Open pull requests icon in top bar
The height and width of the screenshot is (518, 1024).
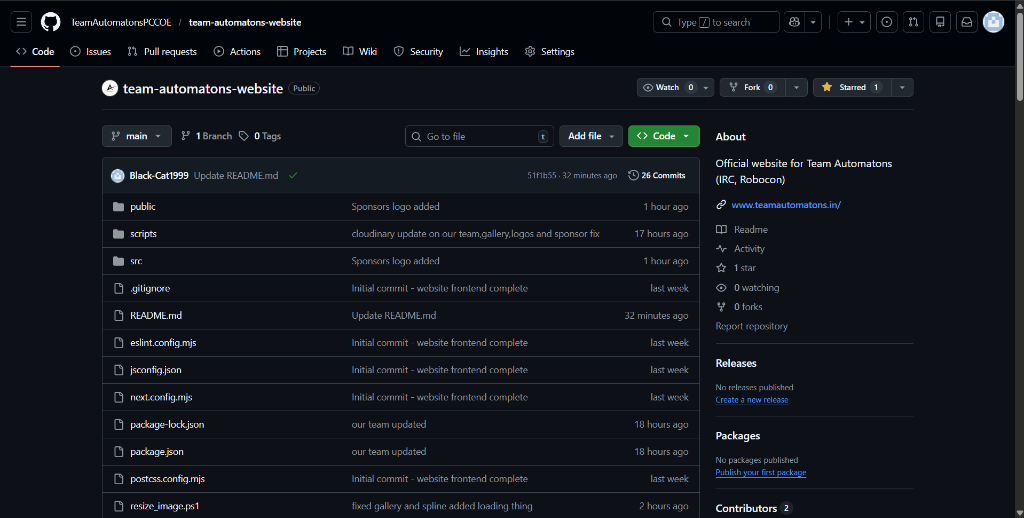913,22
